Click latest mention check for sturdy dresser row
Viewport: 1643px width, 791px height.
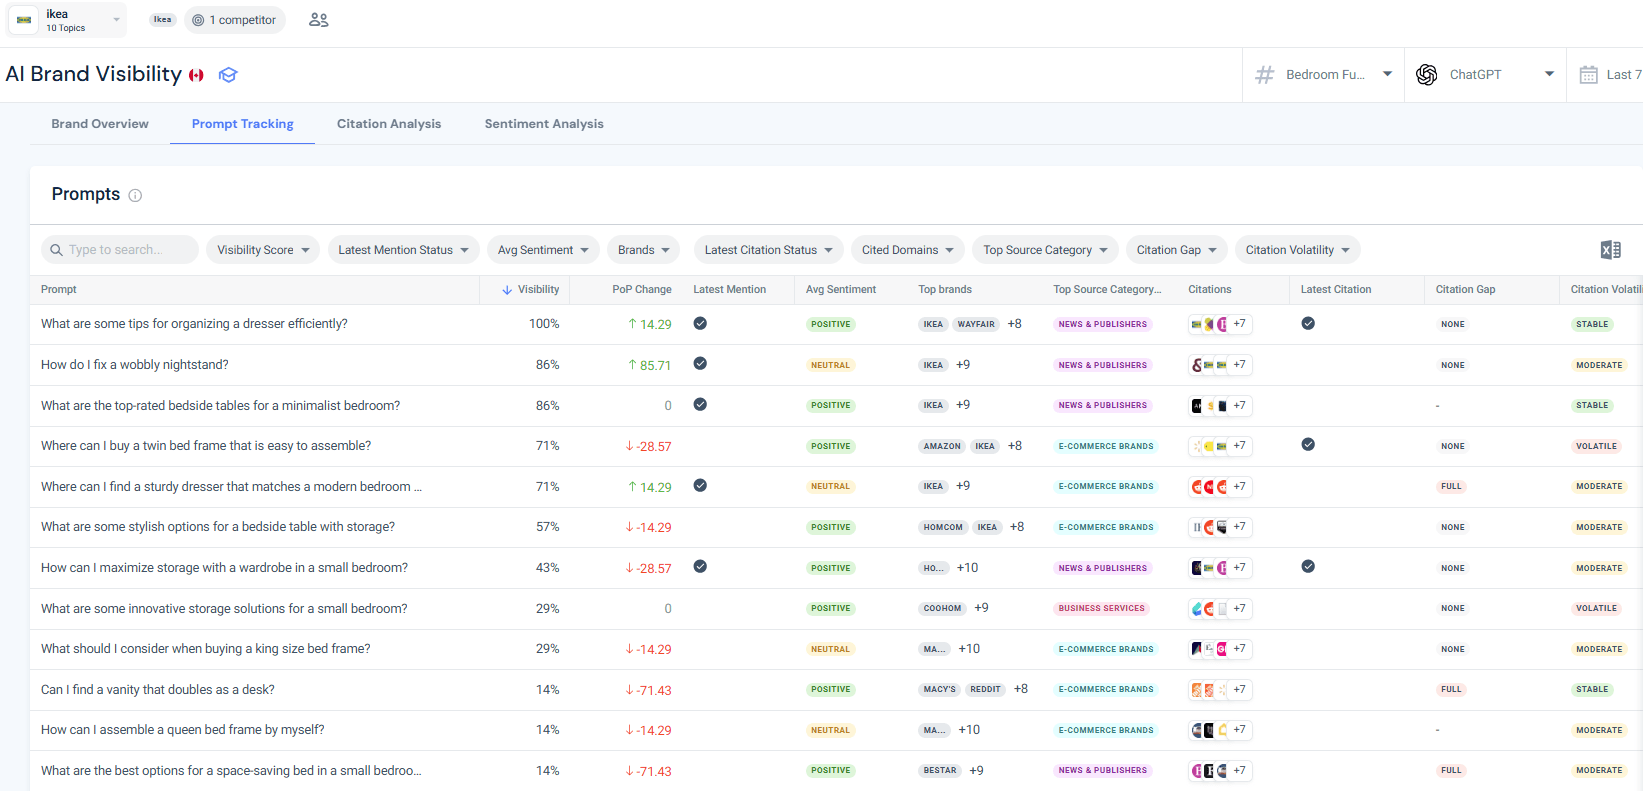700,485
